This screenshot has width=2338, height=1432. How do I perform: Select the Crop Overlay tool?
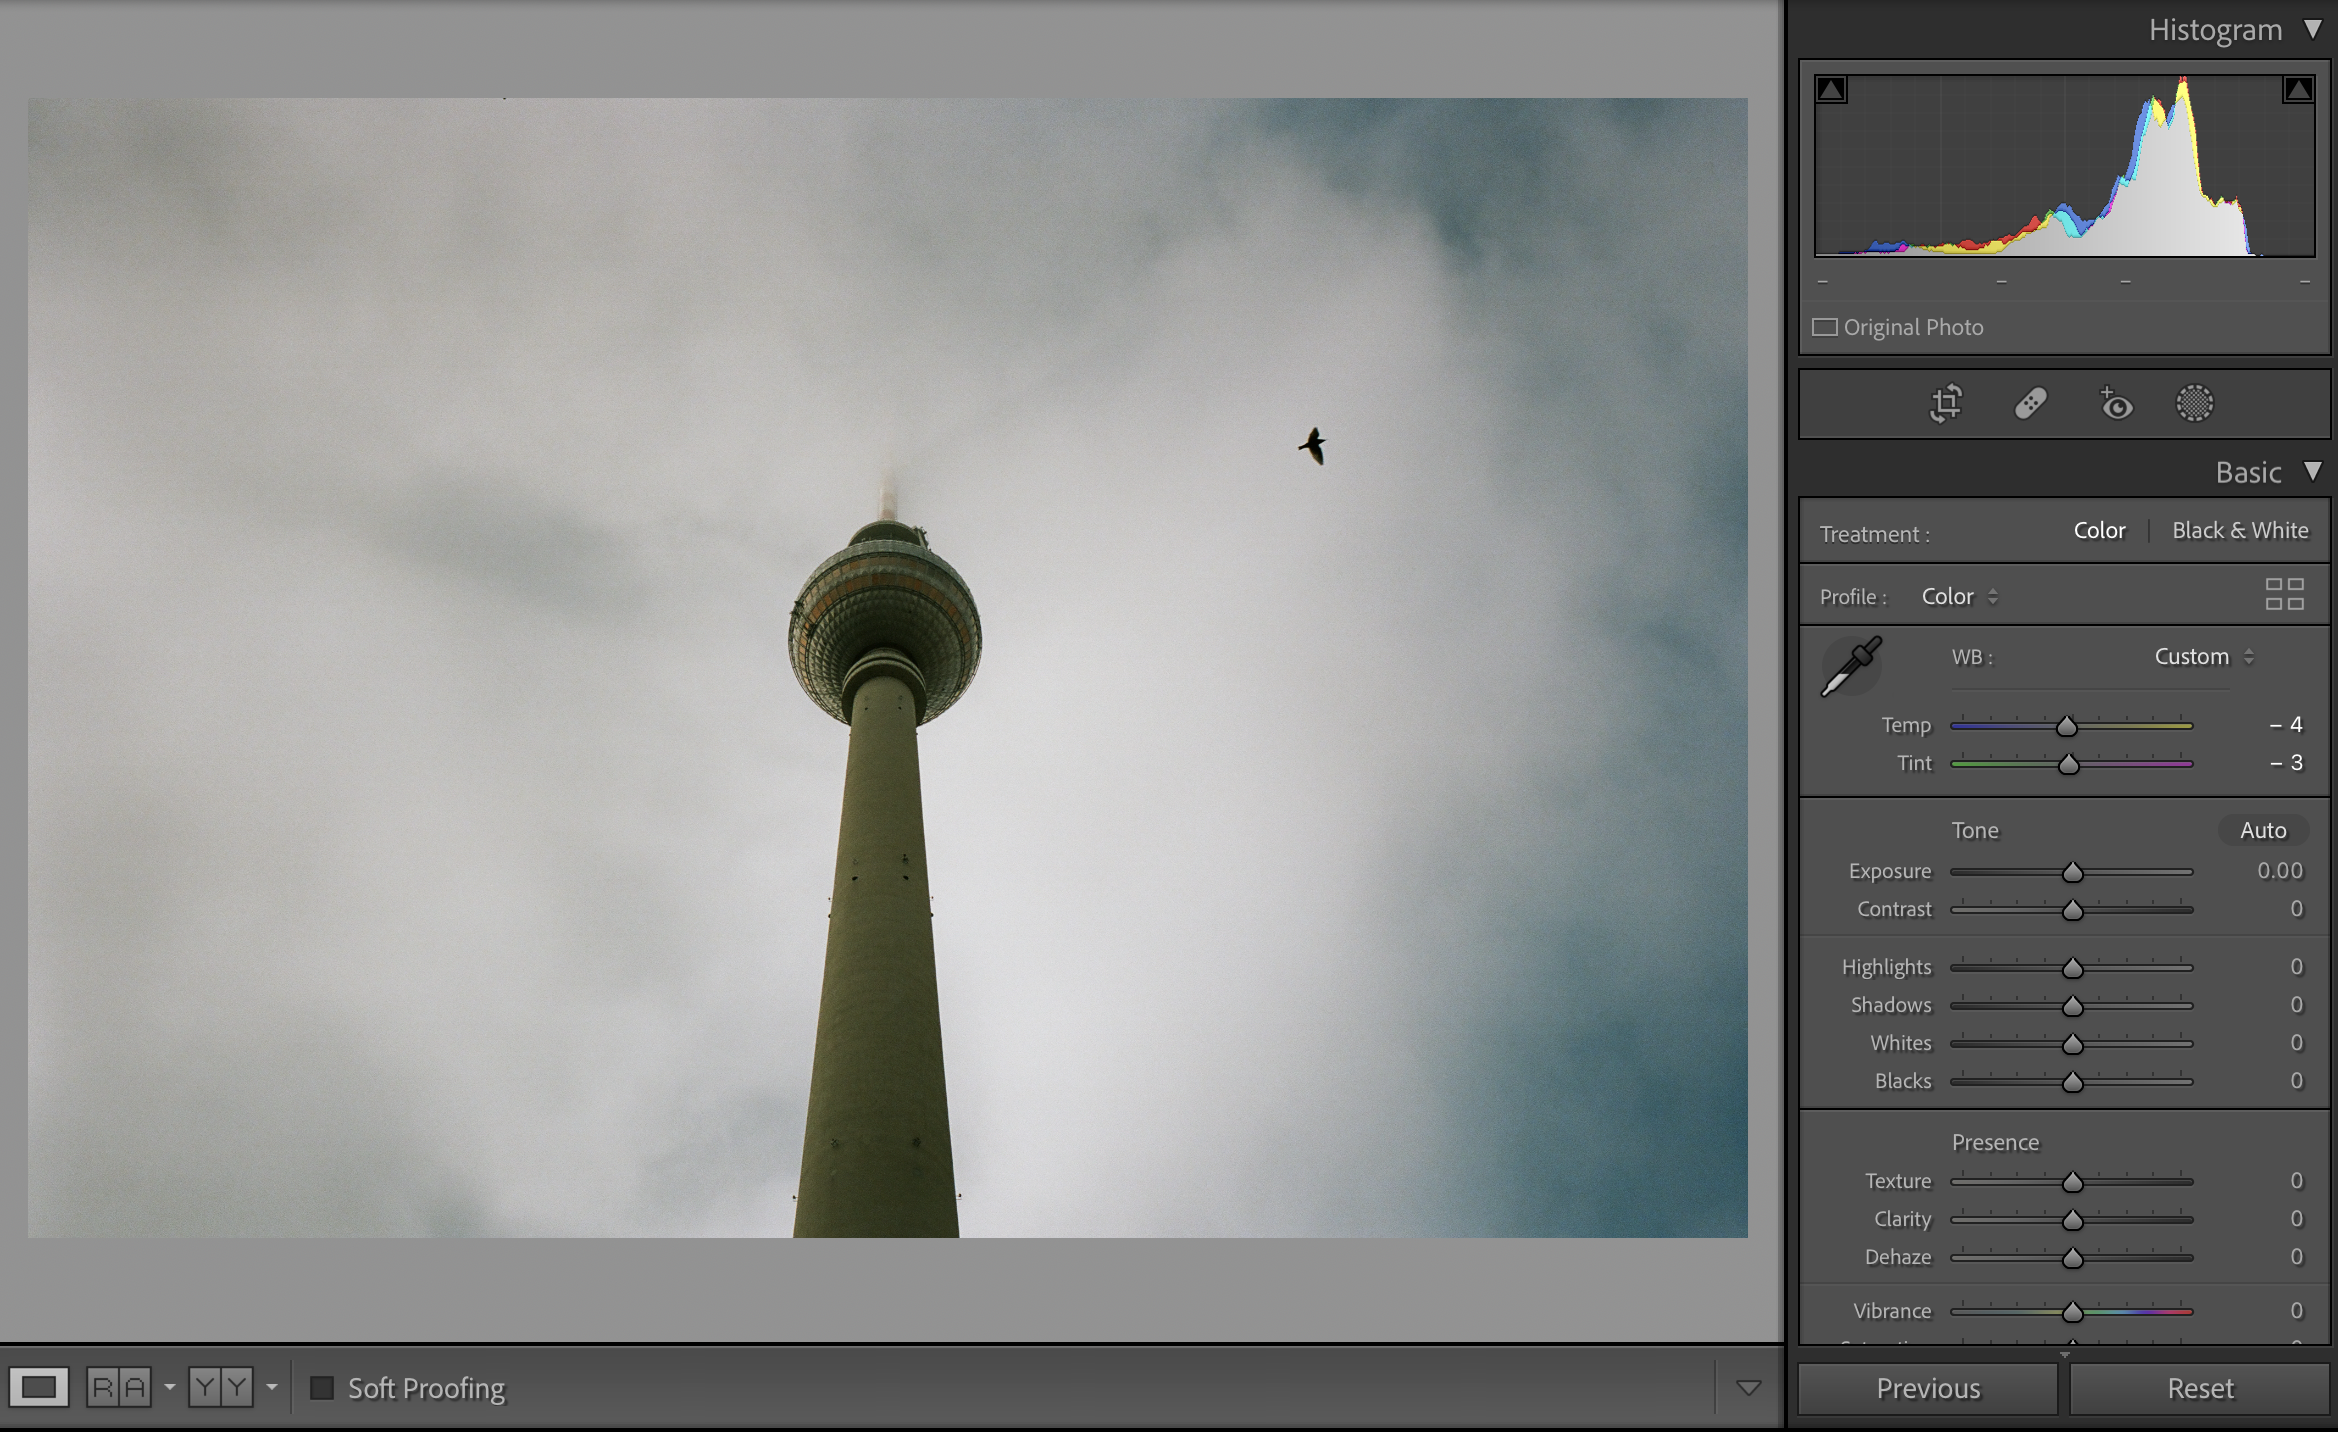coord(1946,404)
